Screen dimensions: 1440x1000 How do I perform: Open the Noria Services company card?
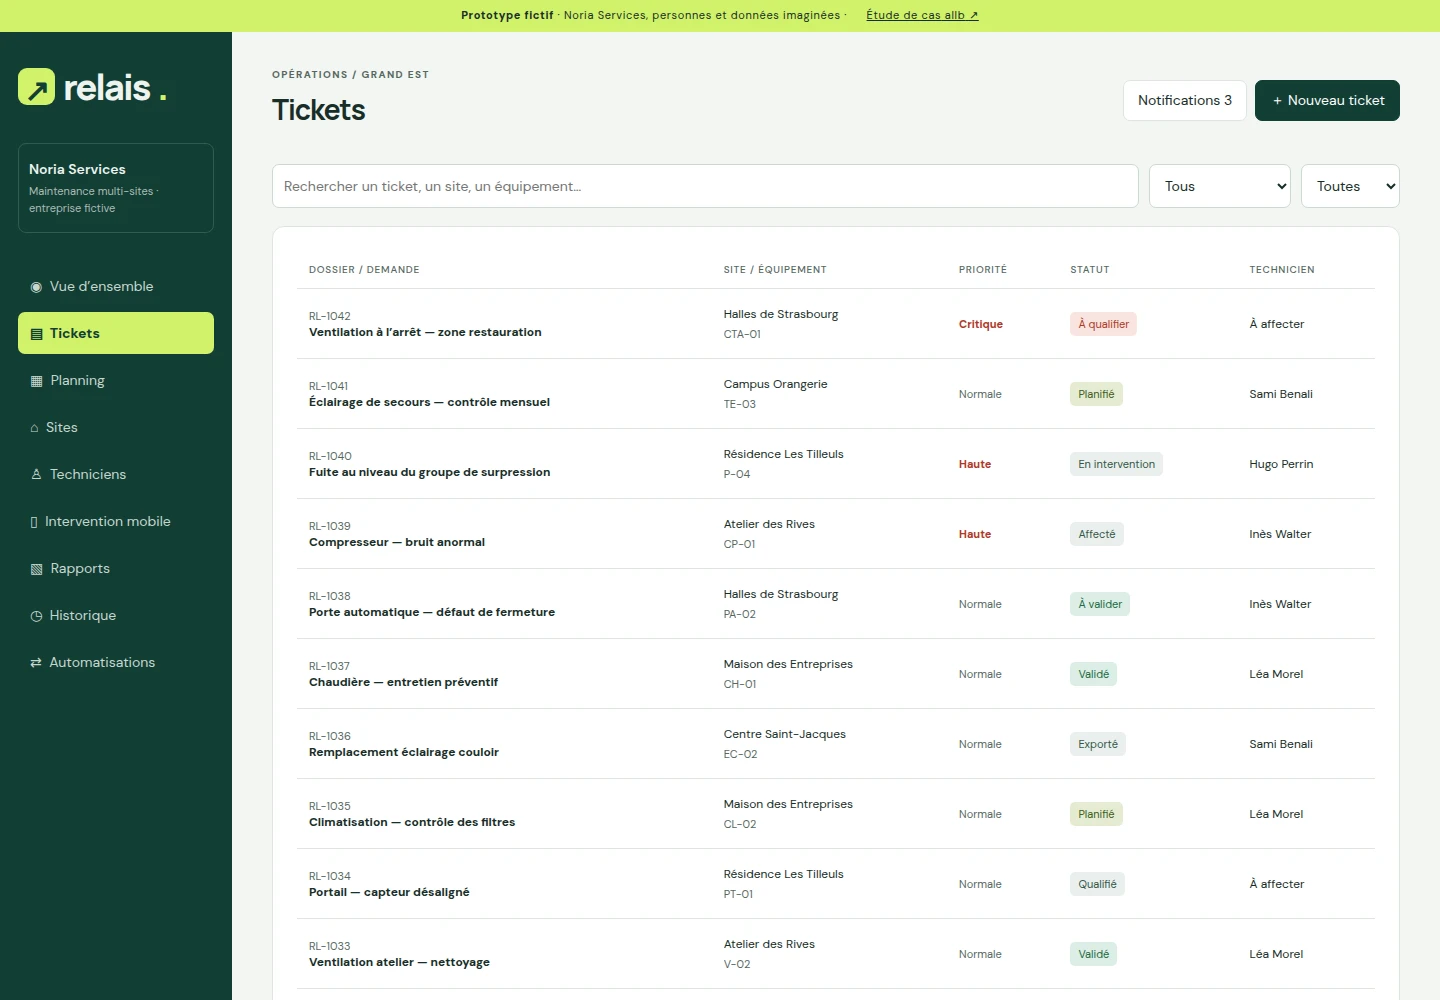pos(116,188)
